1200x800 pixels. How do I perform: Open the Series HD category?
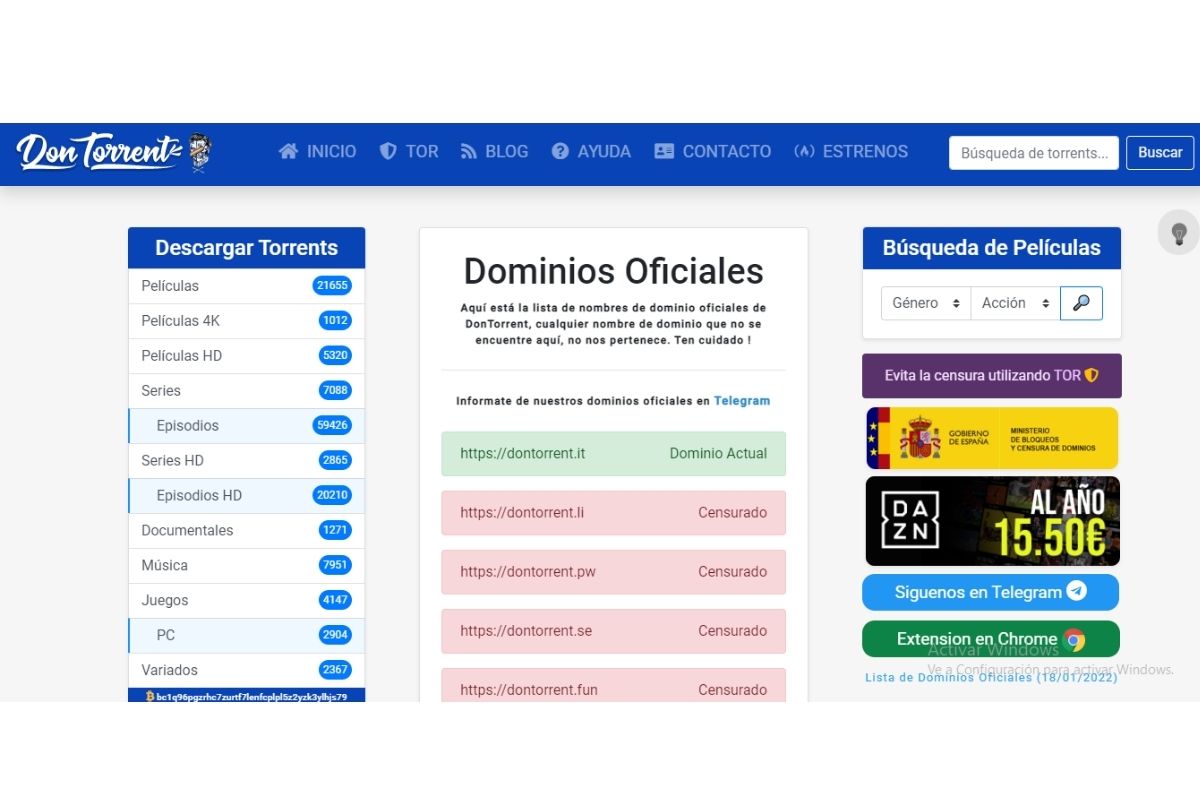(247, 461)
